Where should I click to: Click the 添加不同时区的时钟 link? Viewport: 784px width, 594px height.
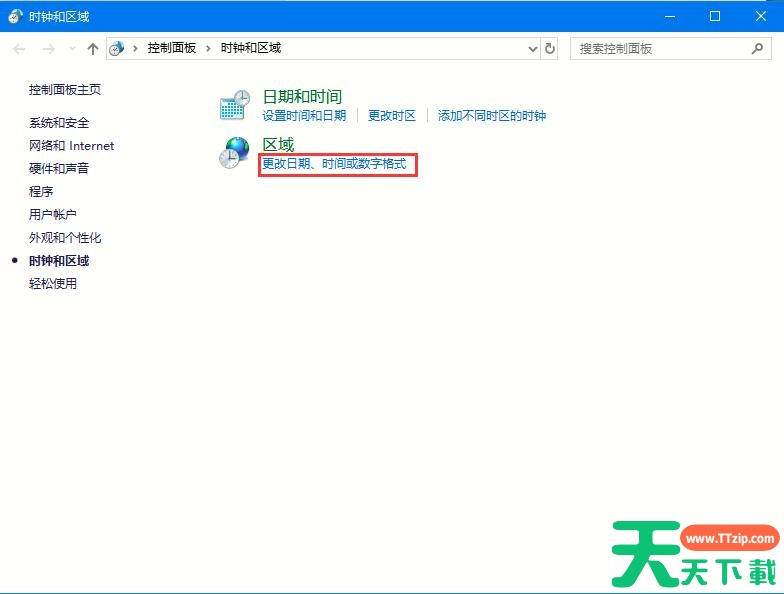click(x=492, y=116)
